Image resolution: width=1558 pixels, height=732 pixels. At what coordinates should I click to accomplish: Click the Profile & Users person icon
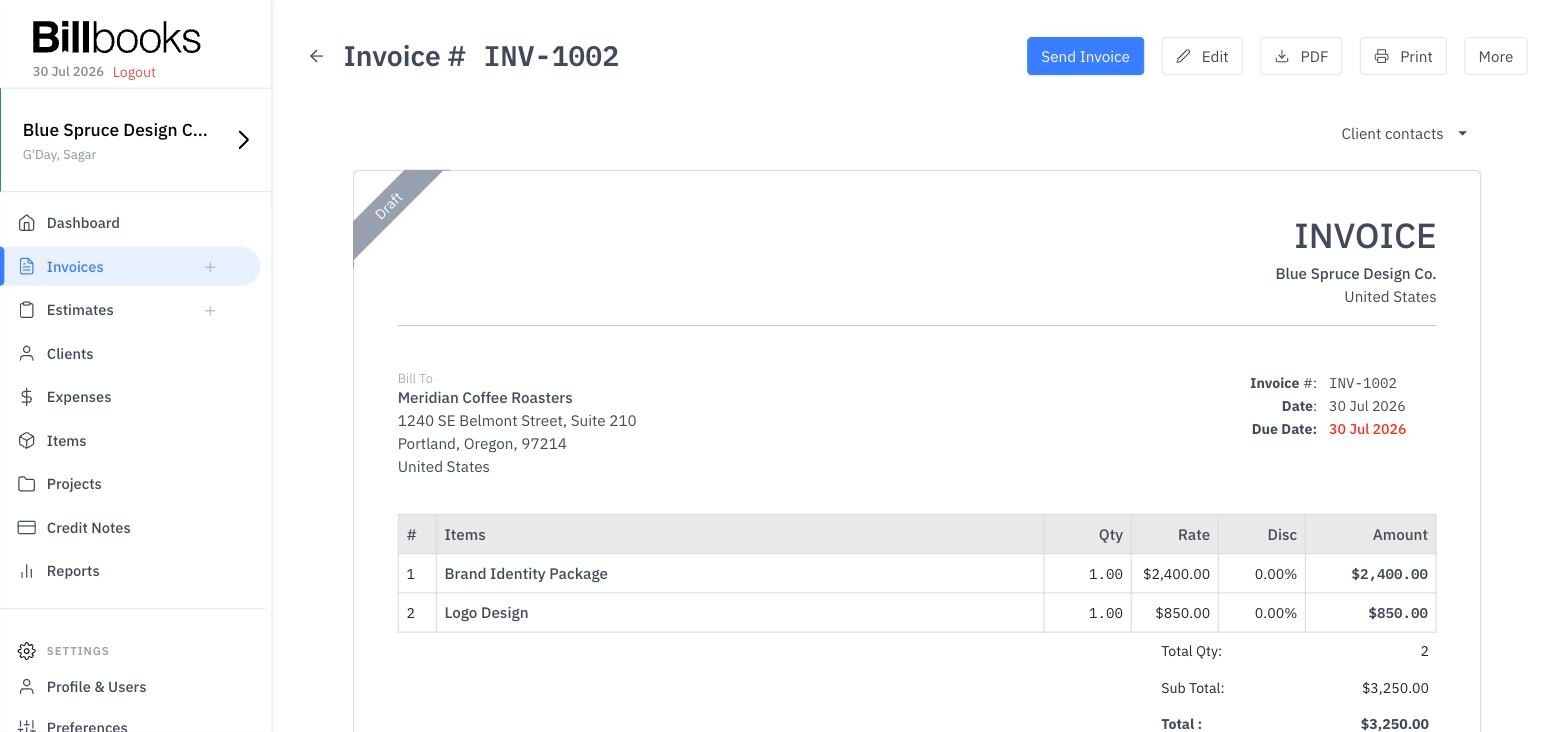click(27, 687)
